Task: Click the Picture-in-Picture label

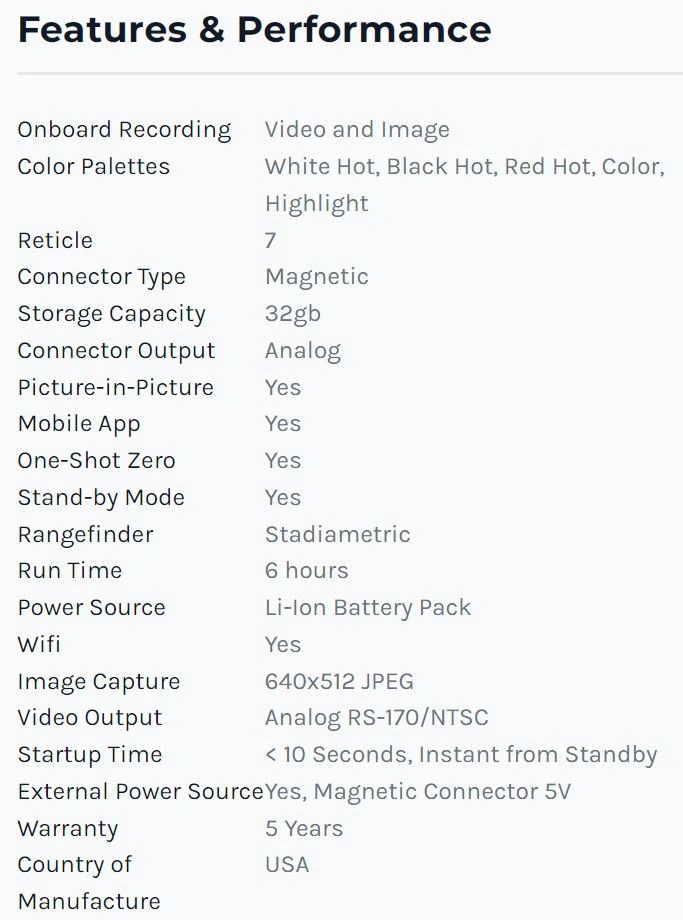Action: pos(115,388)
